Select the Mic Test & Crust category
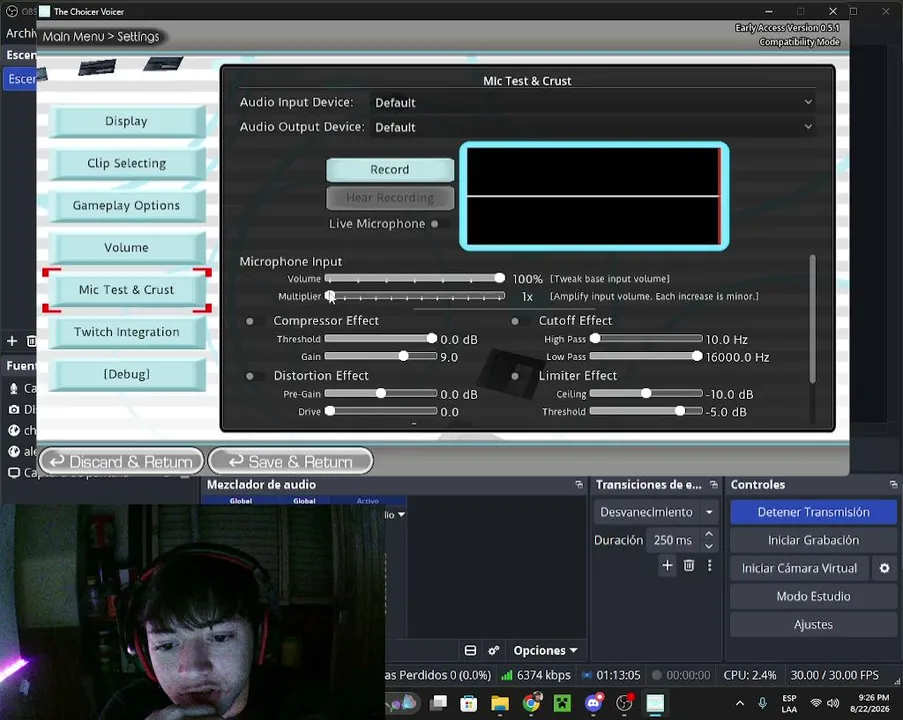Screen dimensions: 903x720 coord(127,290)
